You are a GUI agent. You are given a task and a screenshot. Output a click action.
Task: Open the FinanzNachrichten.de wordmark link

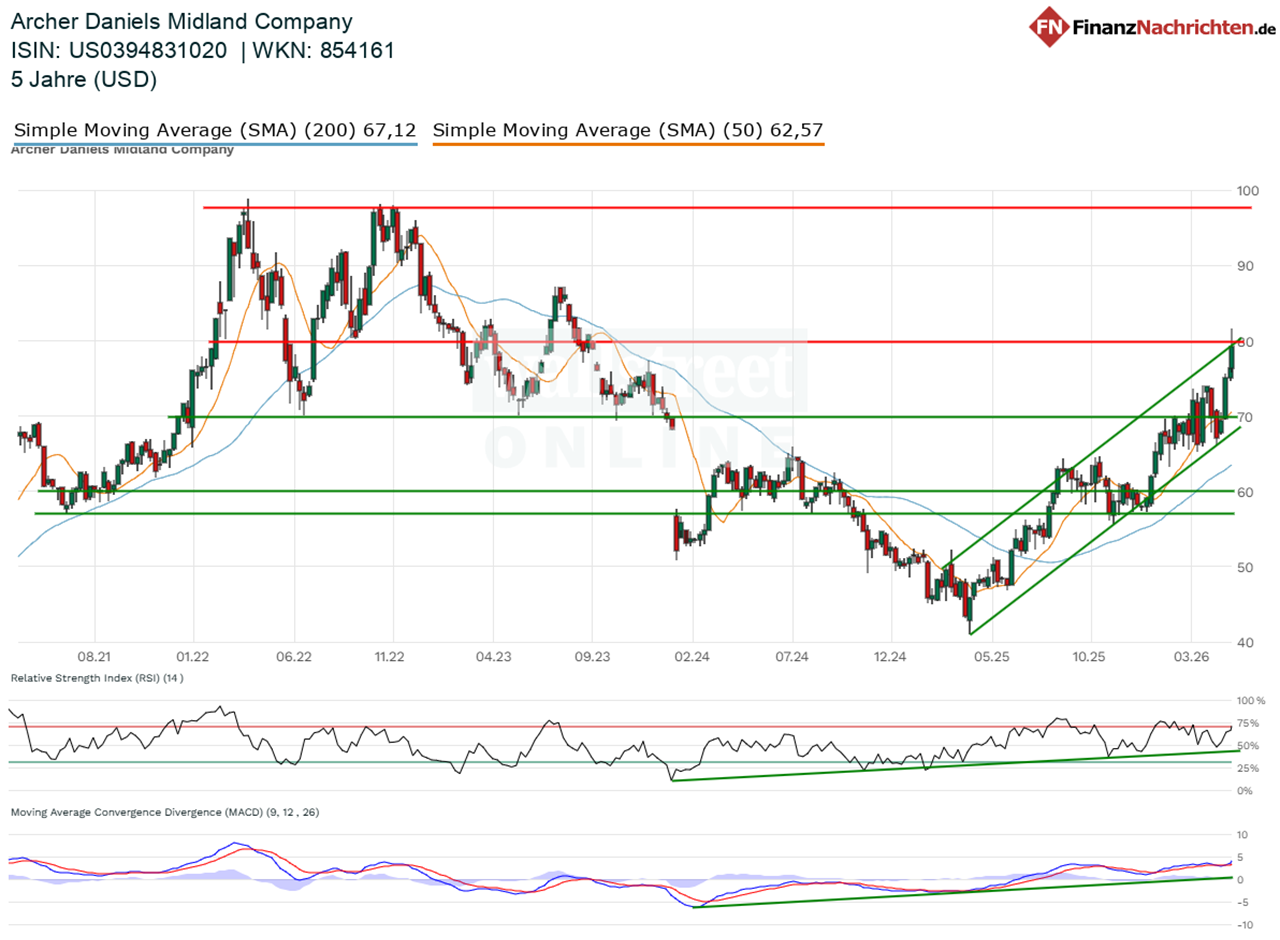click(1172, 26)
